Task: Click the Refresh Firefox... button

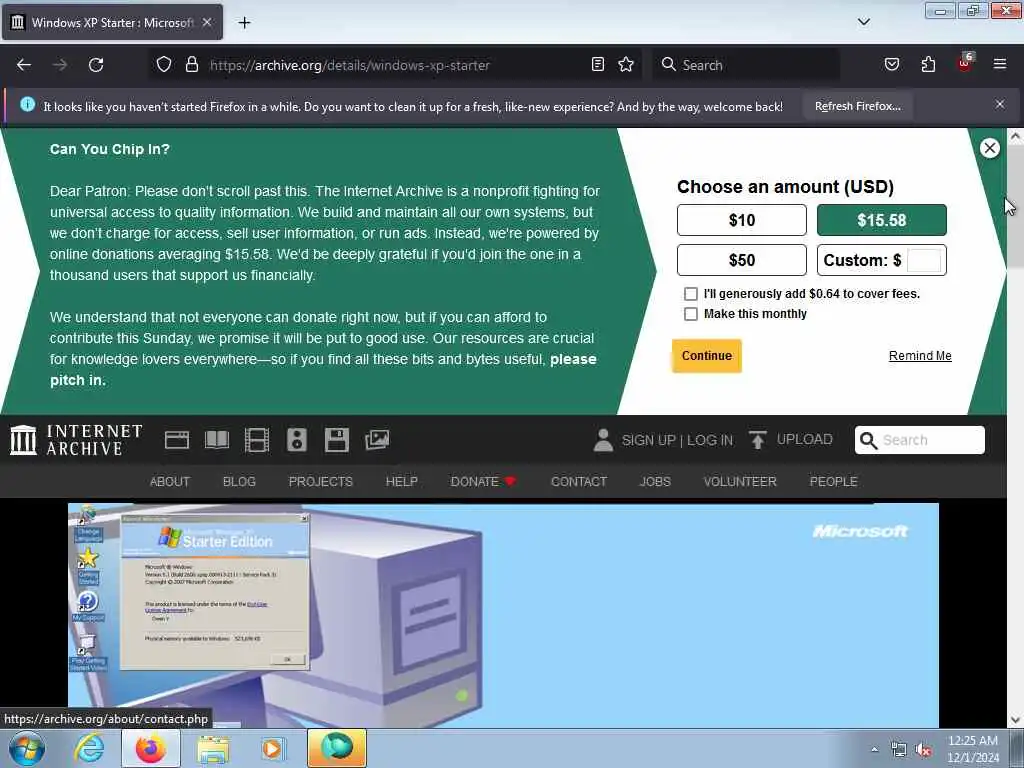Action: tap(857, 106)
